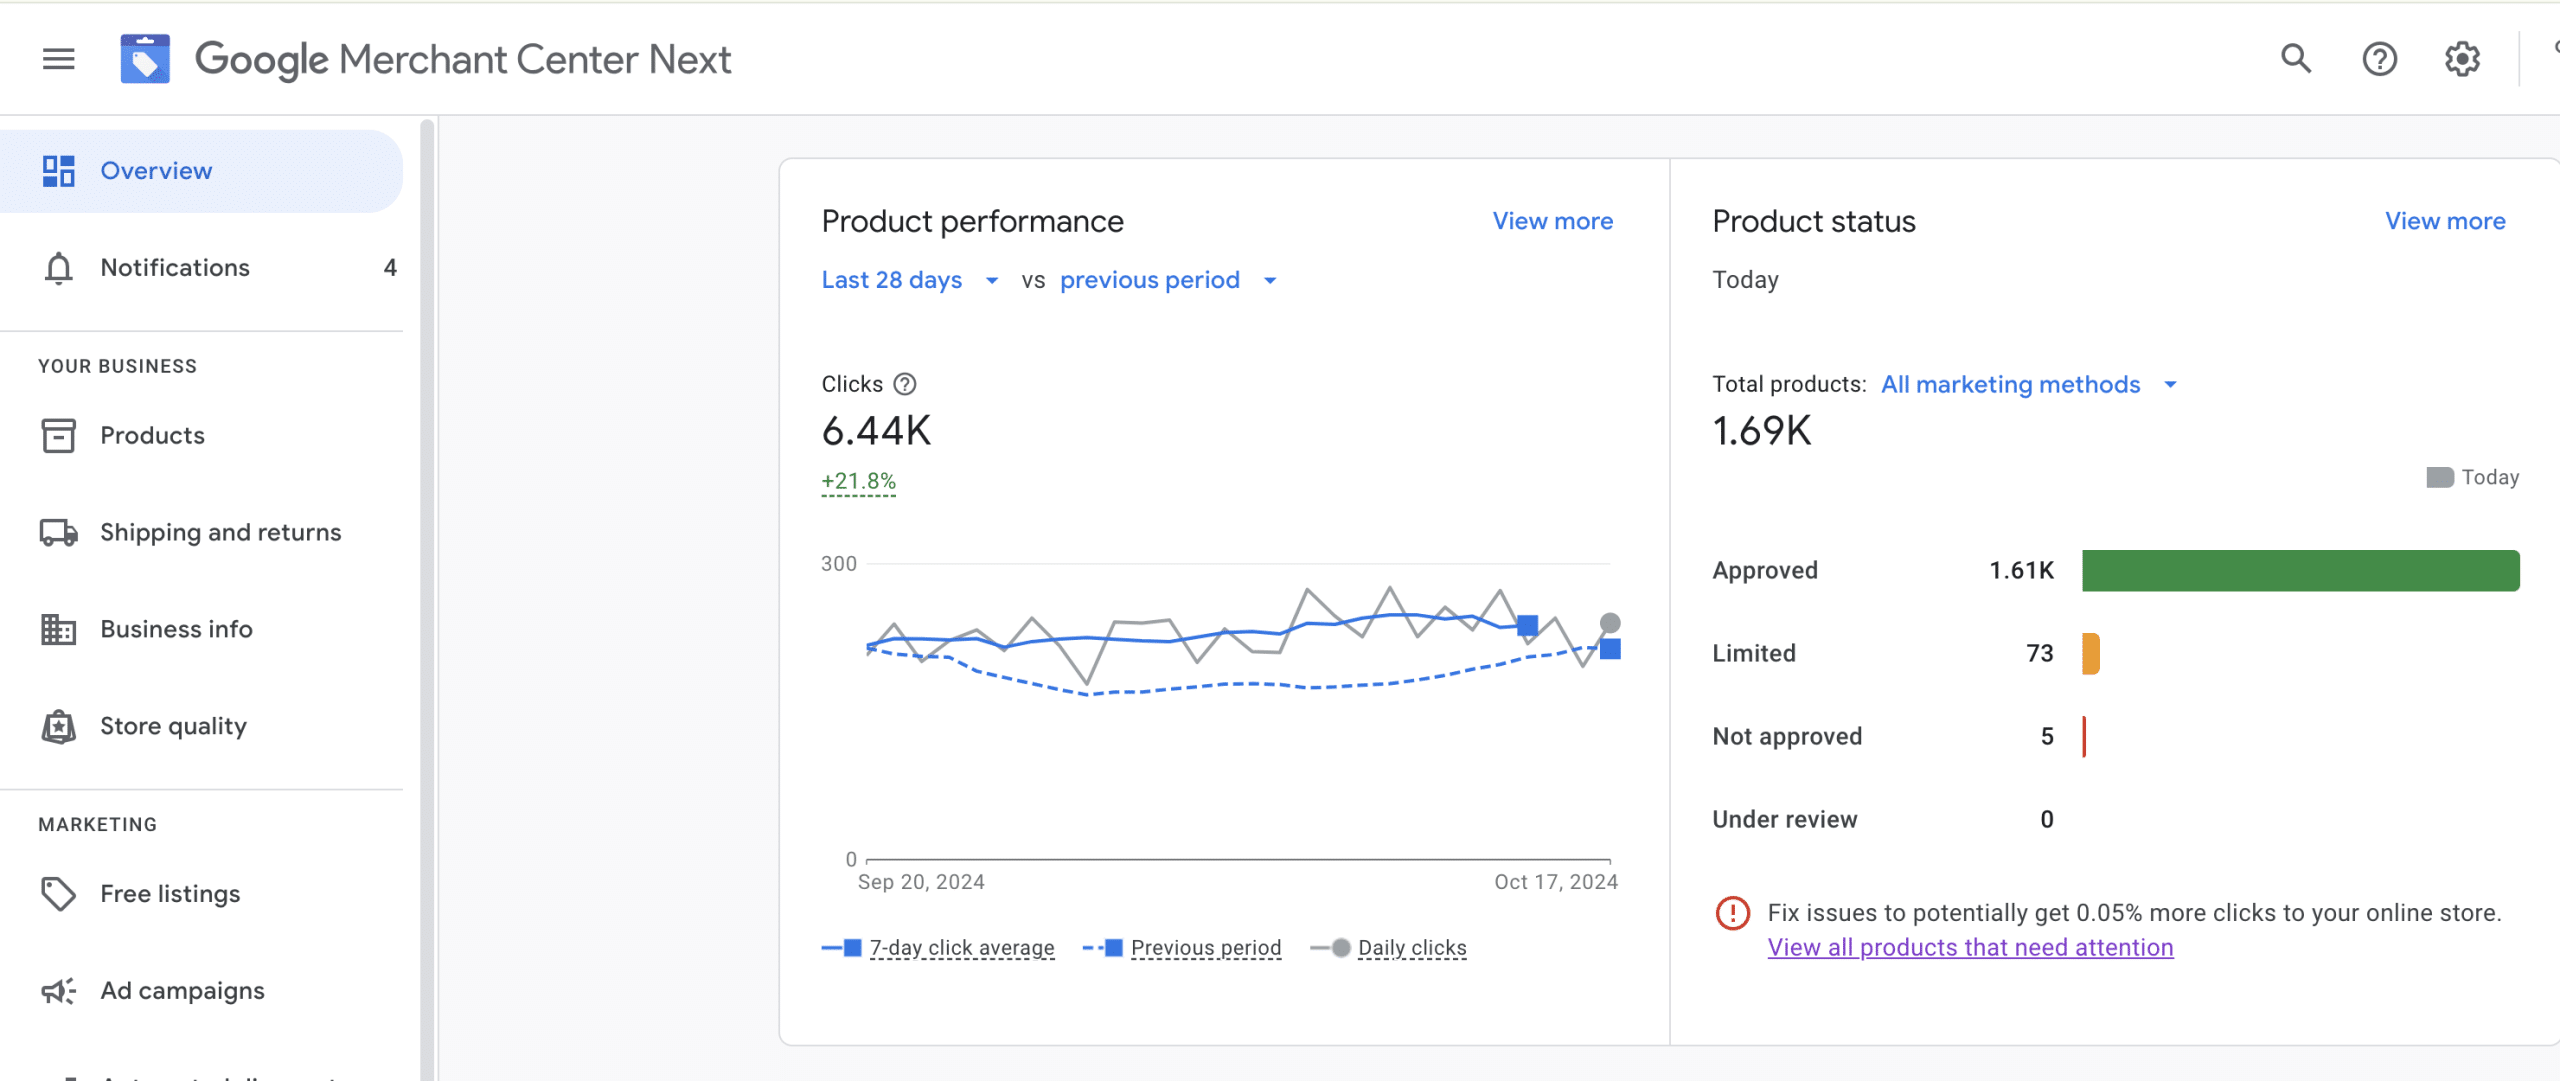Click the 6.44K clicks value

point(876,431)
